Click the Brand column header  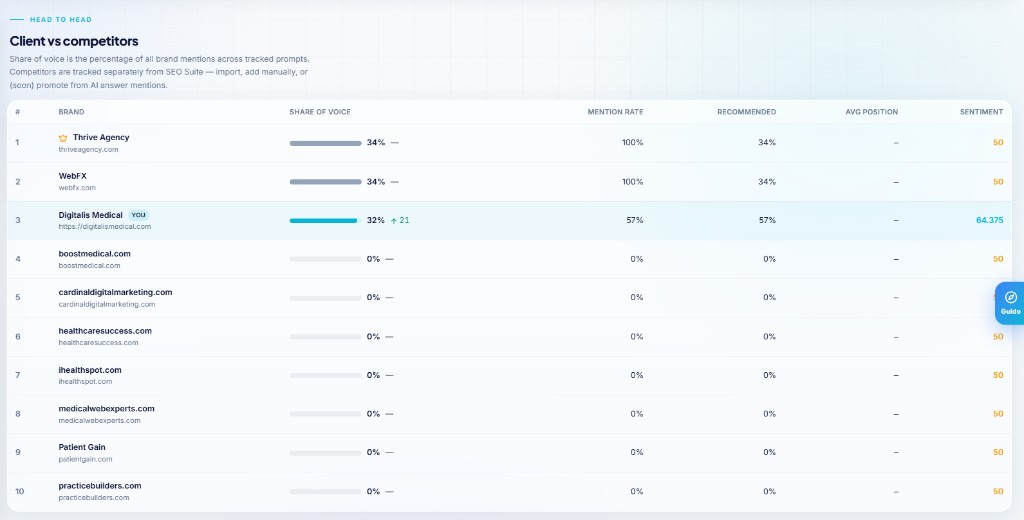(x=71, y=112)
